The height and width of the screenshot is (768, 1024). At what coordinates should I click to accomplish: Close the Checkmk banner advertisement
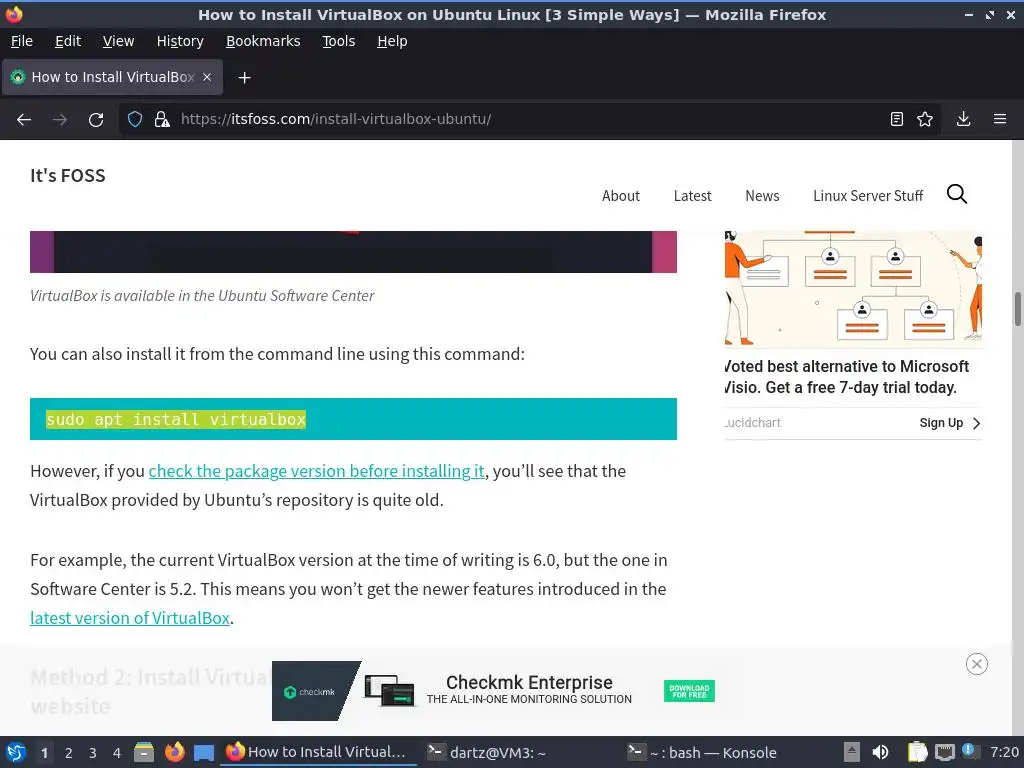coord(976,664)
